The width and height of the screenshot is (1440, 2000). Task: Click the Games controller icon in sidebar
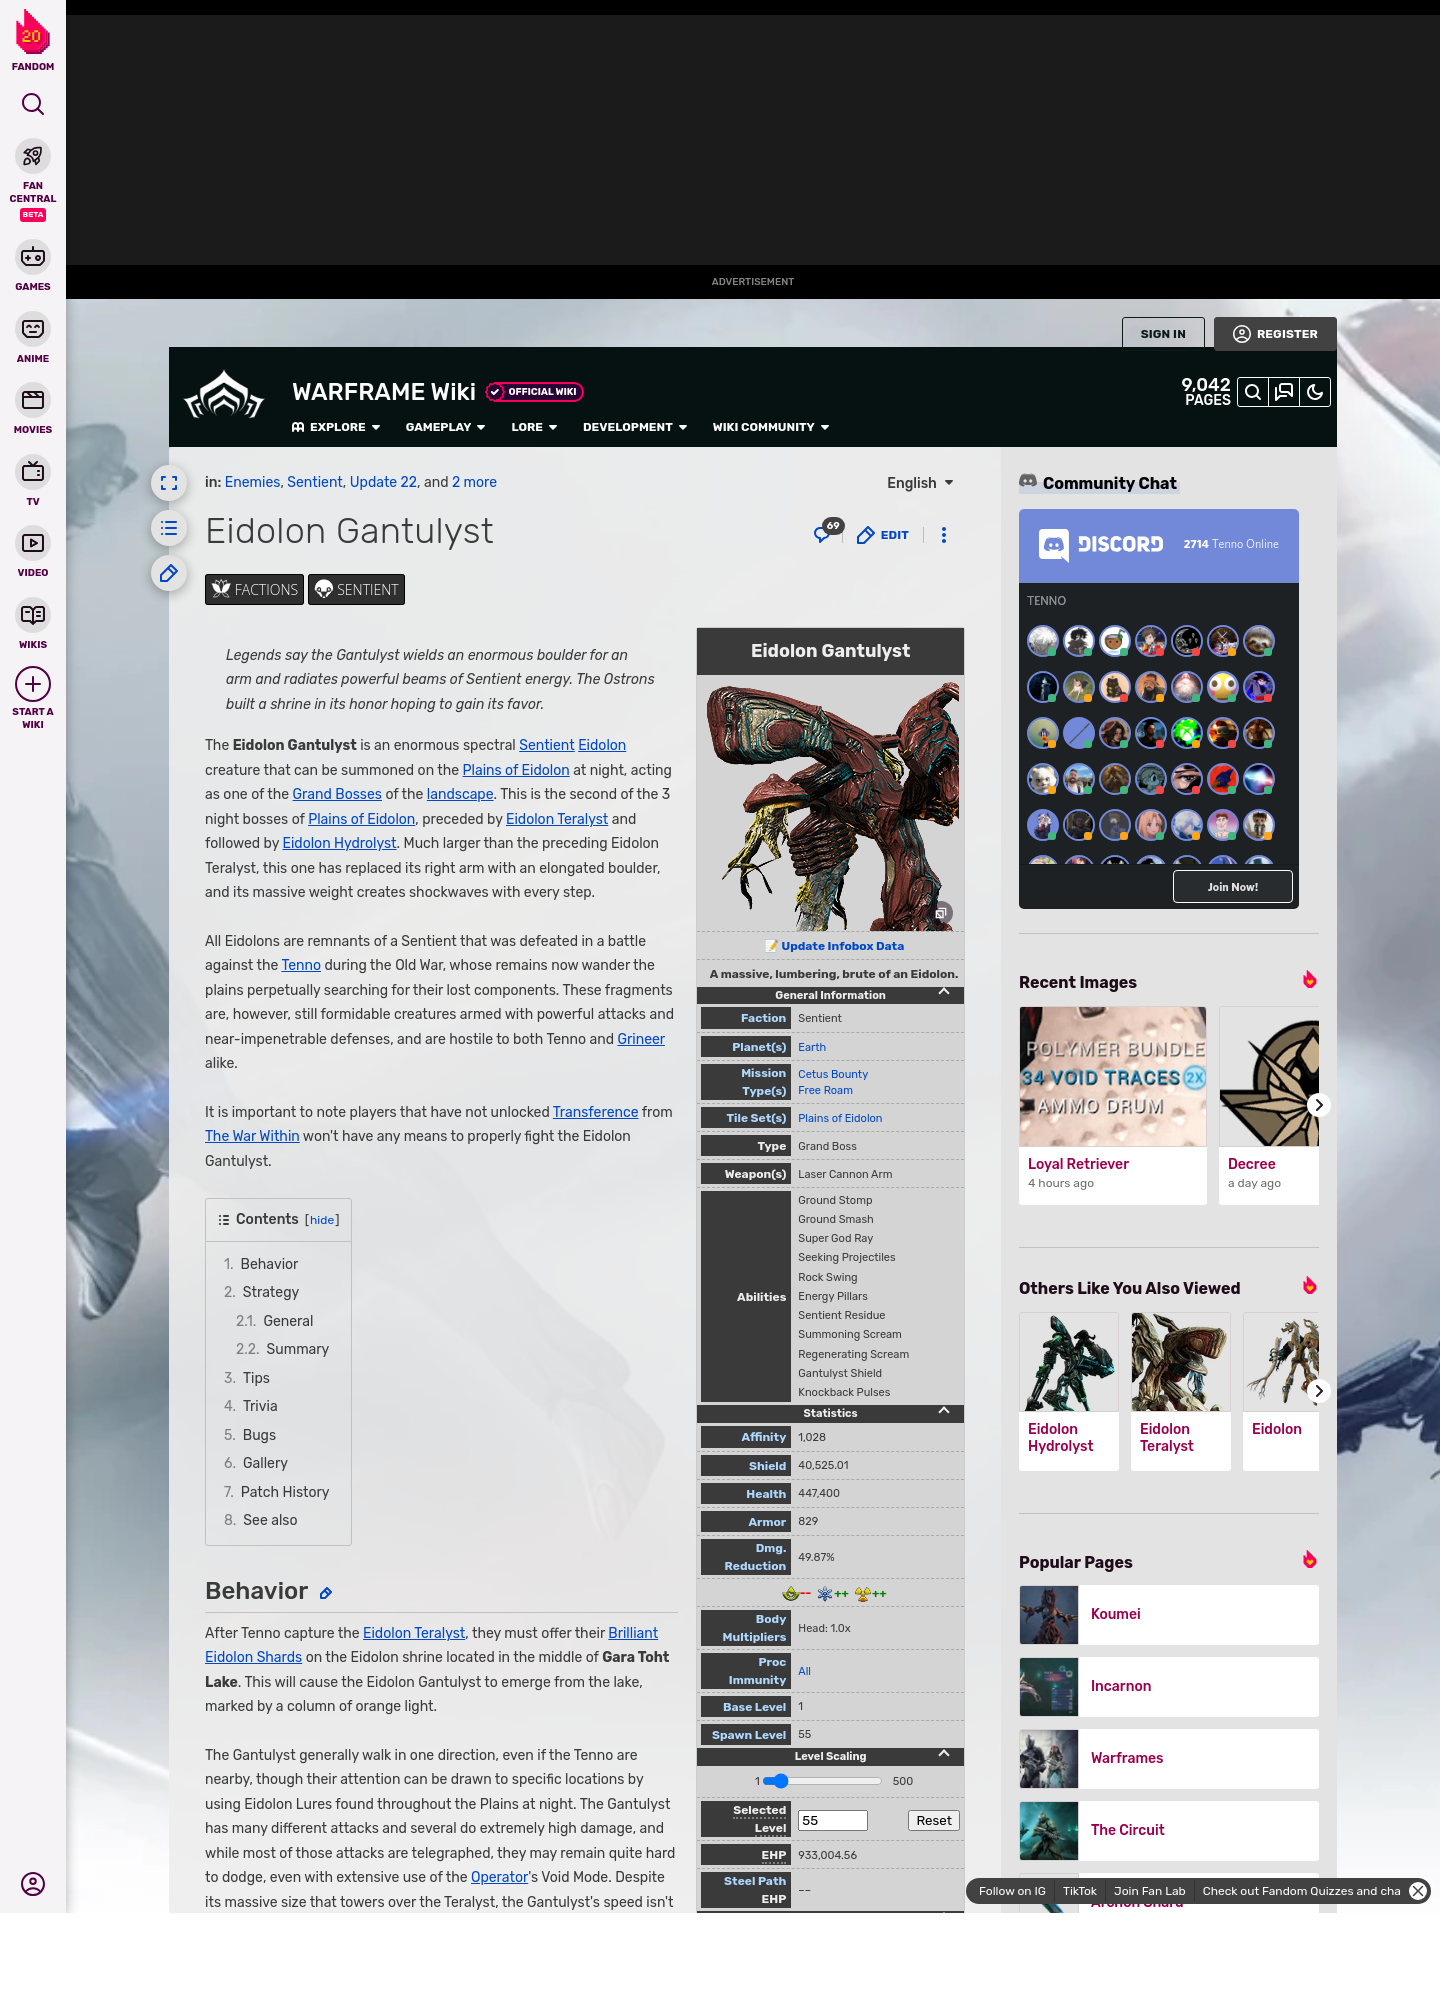tap(33, 257)
